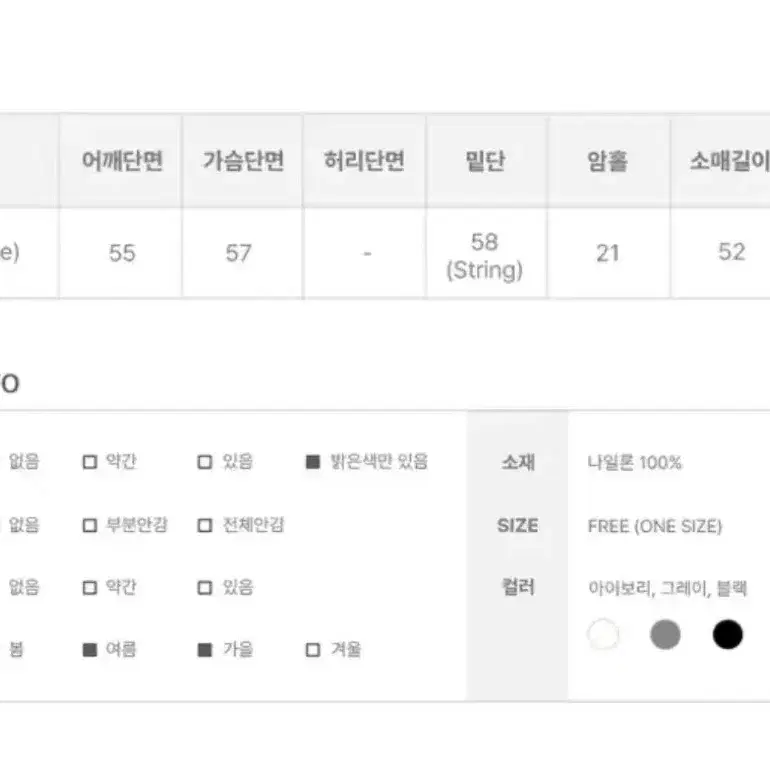Check the 밝은색만 있음 checkbox
The height and width of the screenshot is (770, 770).
point(313,462)
